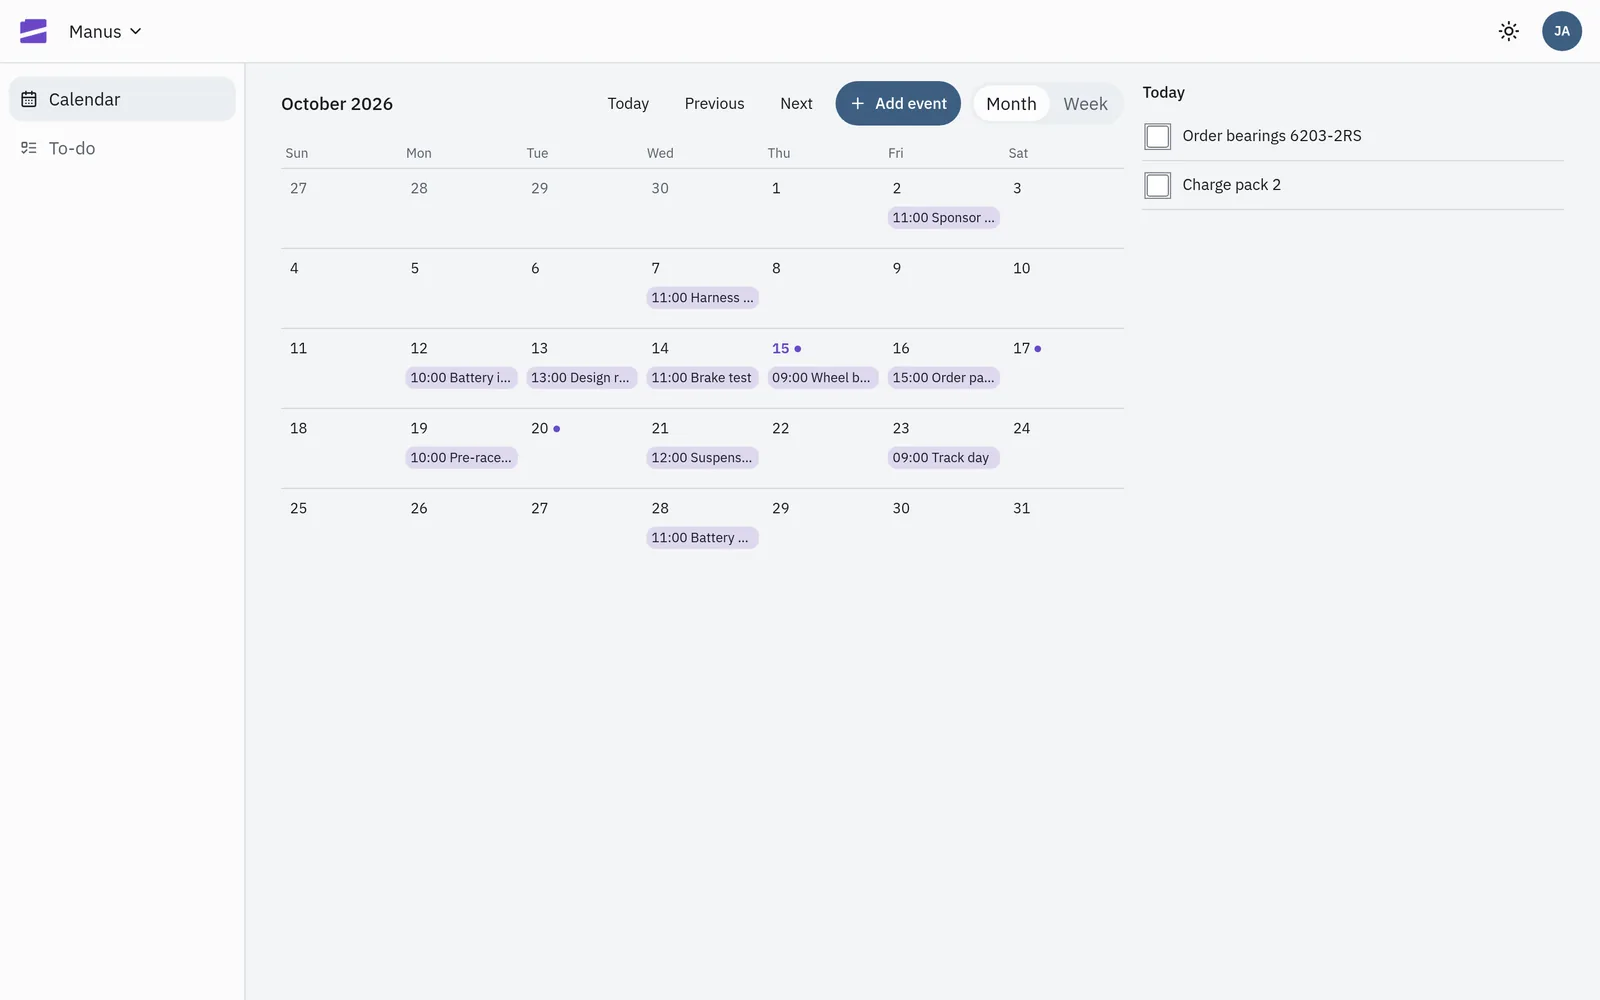Go to the Next month
Viewport: 1600px width, 1000px height.
796,103
